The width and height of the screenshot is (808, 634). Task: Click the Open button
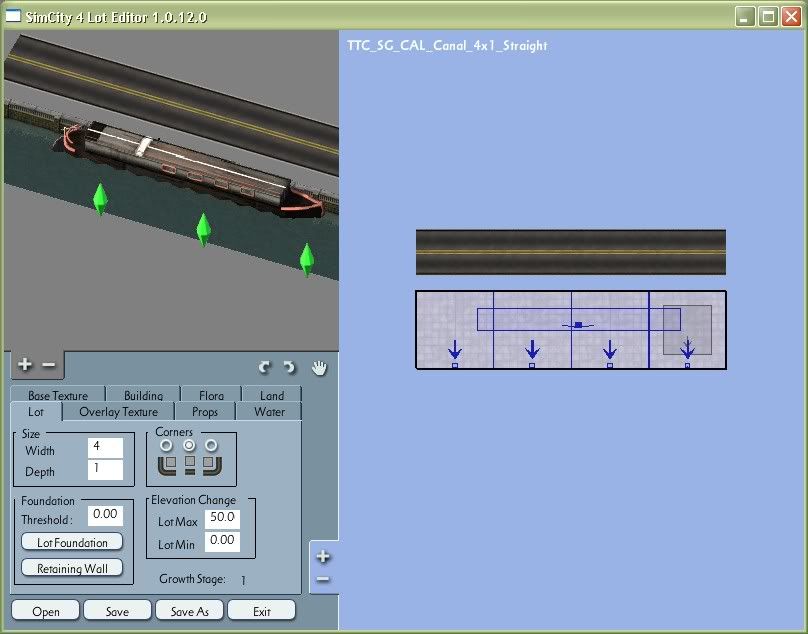(x=45, y=611)
